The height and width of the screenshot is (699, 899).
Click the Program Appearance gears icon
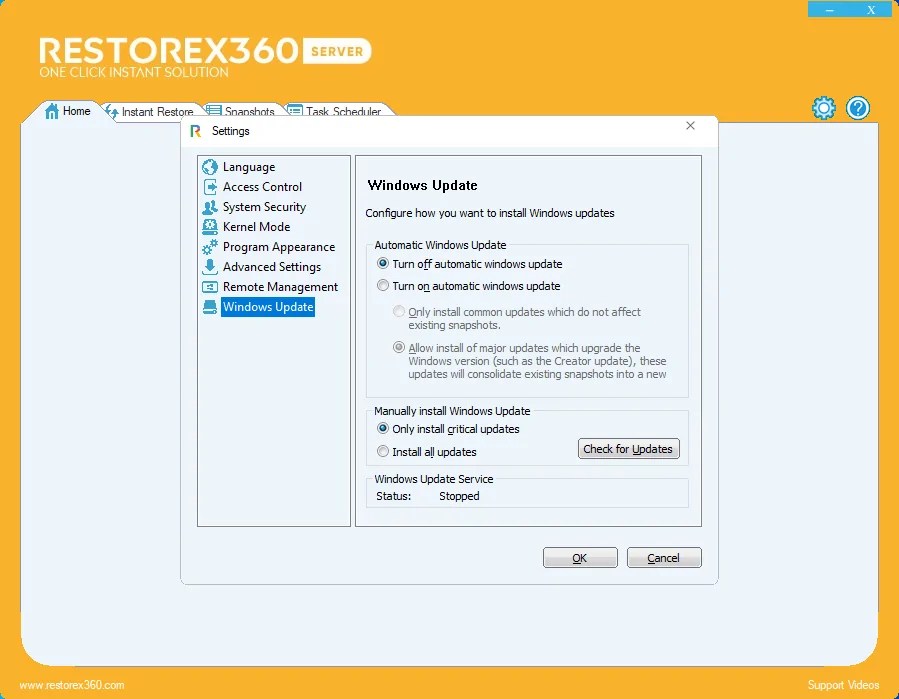[210, 247]
